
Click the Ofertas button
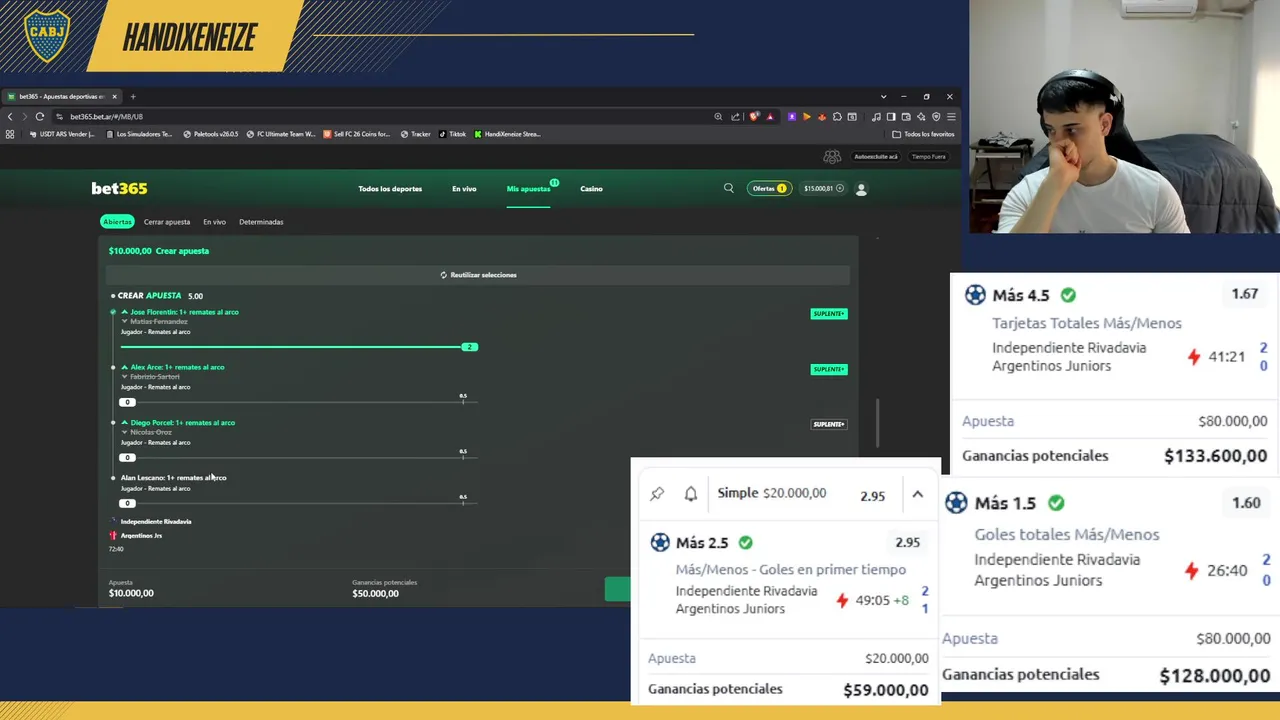point(769,188)
